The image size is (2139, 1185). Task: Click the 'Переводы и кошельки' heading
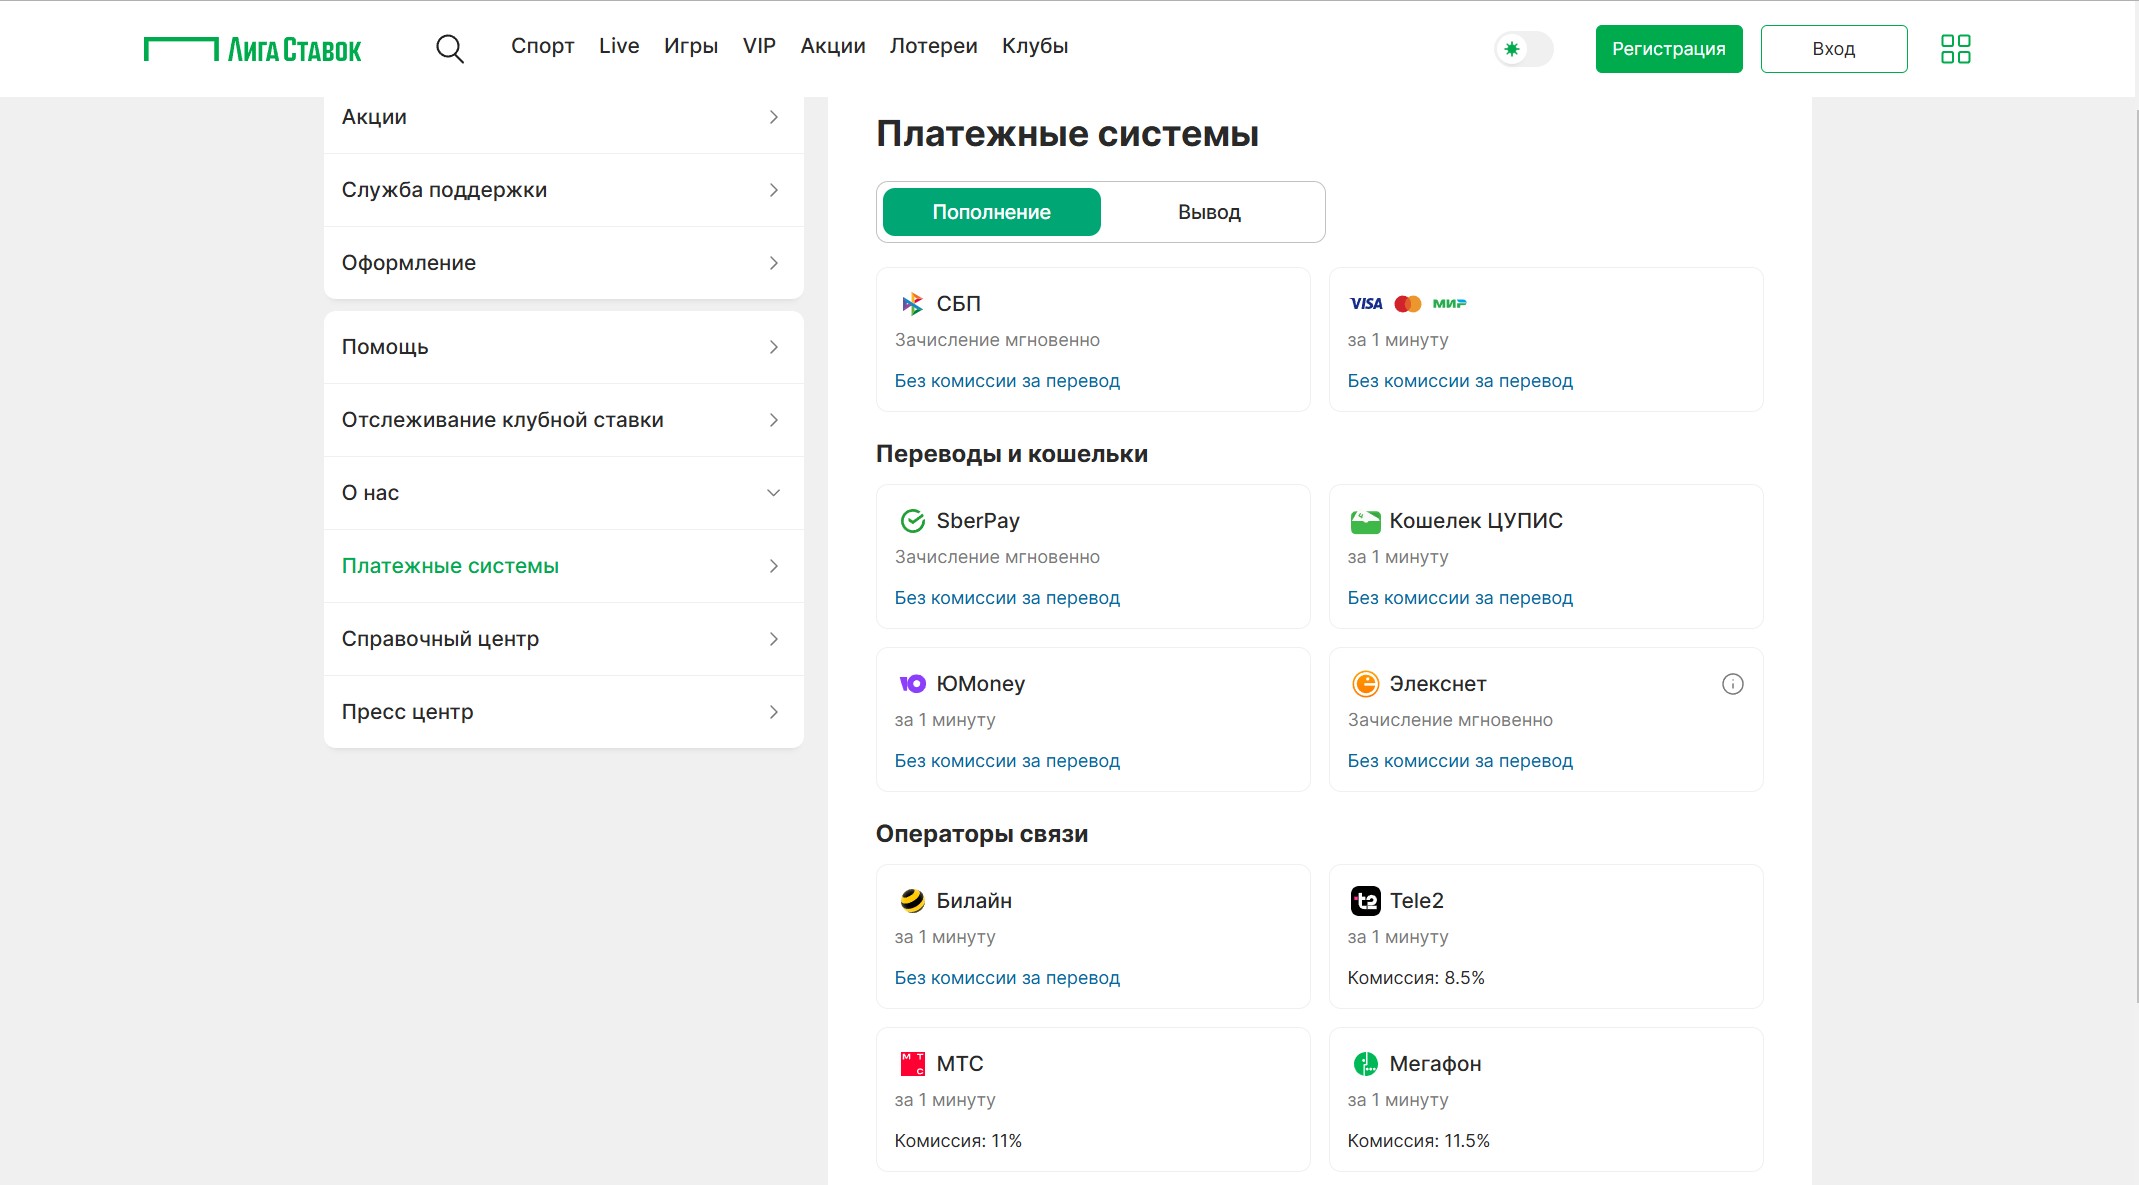[1011, 454]
